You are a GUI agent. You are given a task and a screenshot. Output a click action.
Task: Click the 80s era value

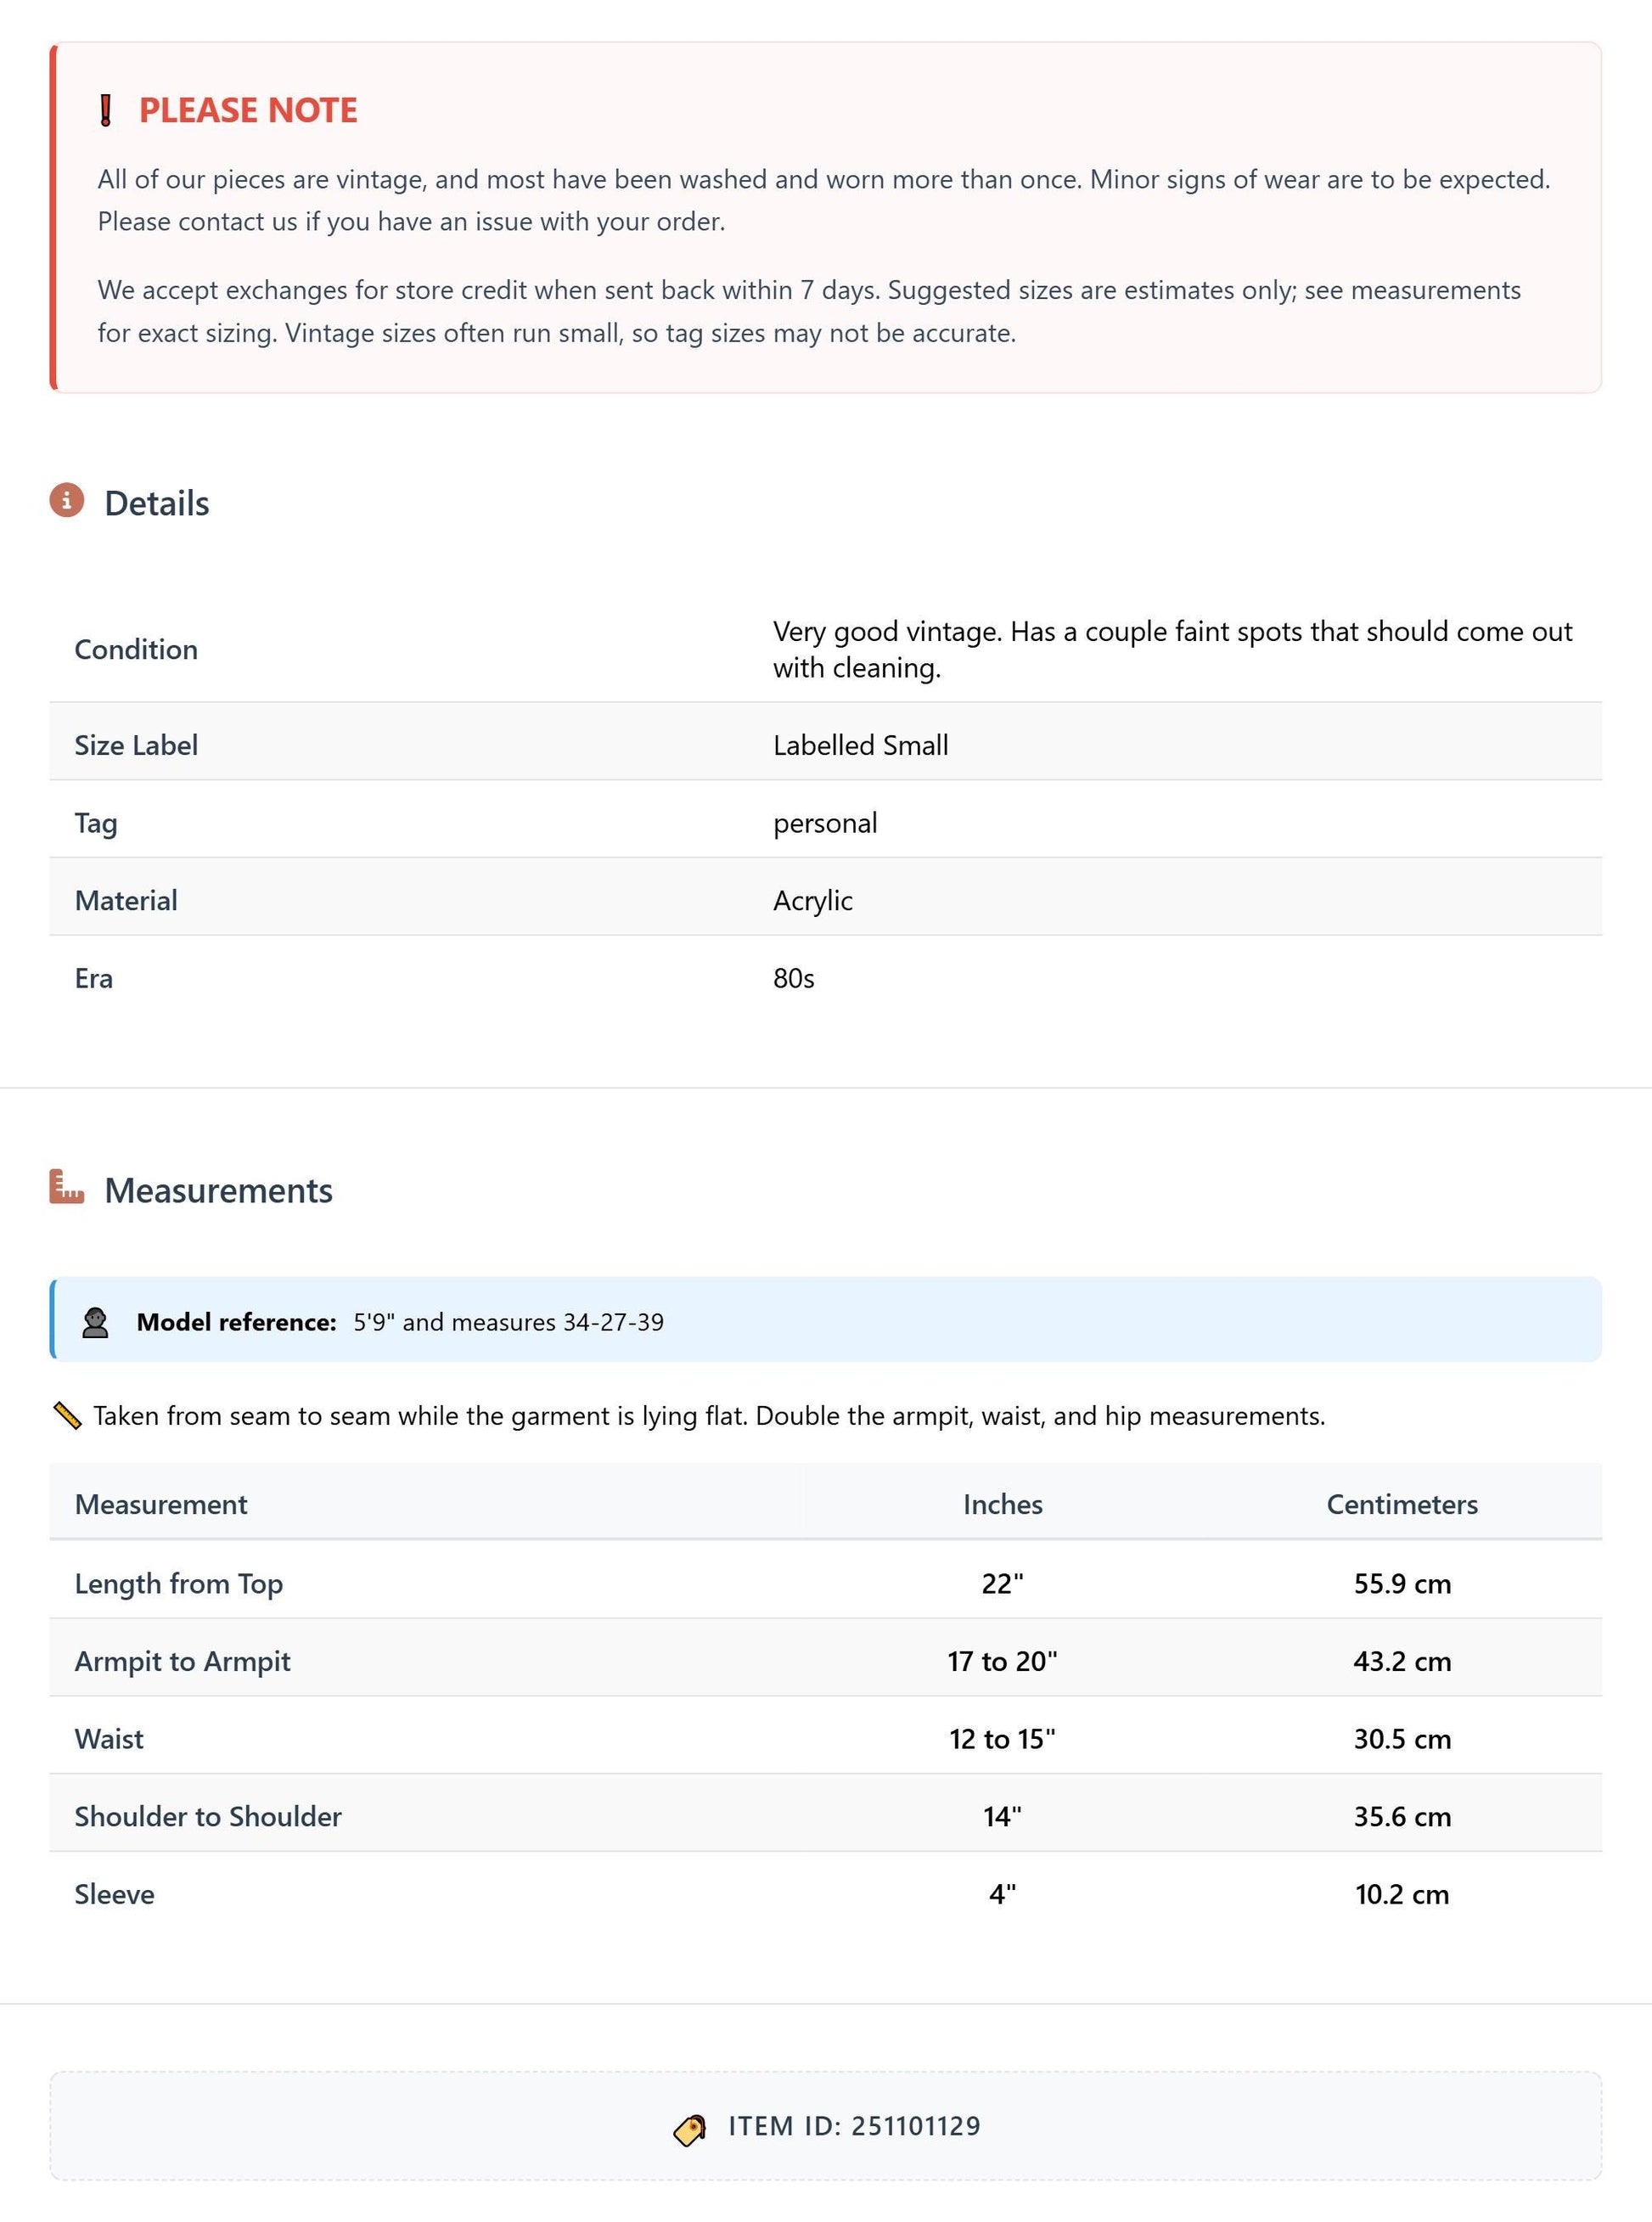pyautogui.click(x=794, y=978)
